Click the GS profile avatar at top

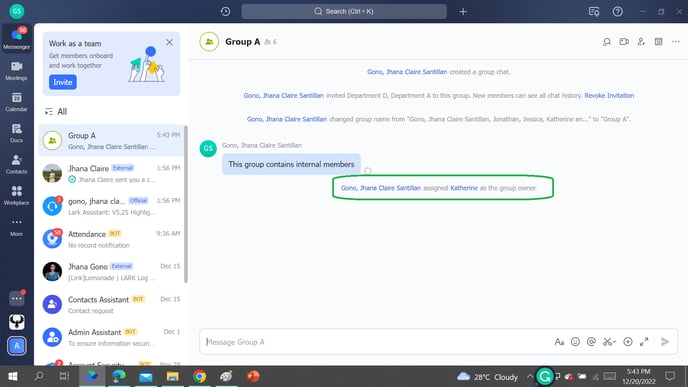coord(17,11)
